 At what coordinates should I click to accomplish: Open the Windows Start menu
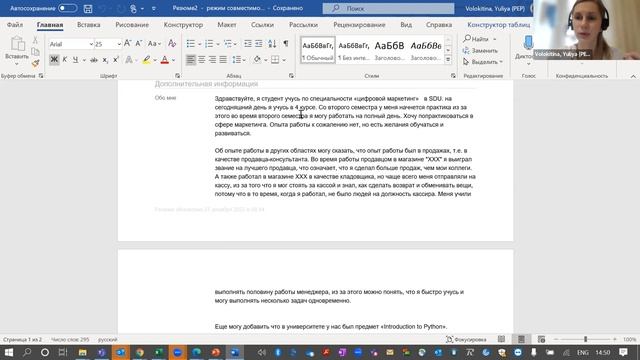[9, 352]
